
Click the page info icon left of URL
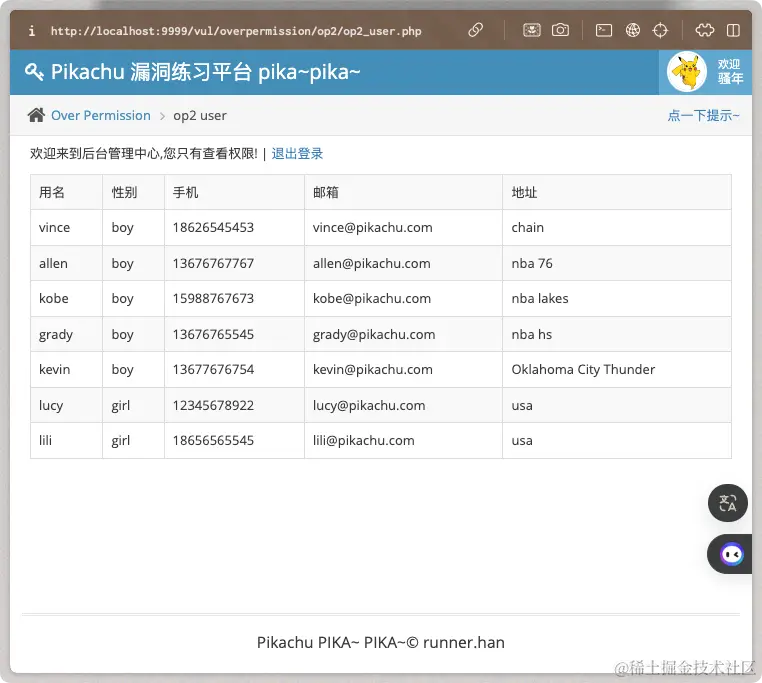pyautogui.click(x=32, y=31)
